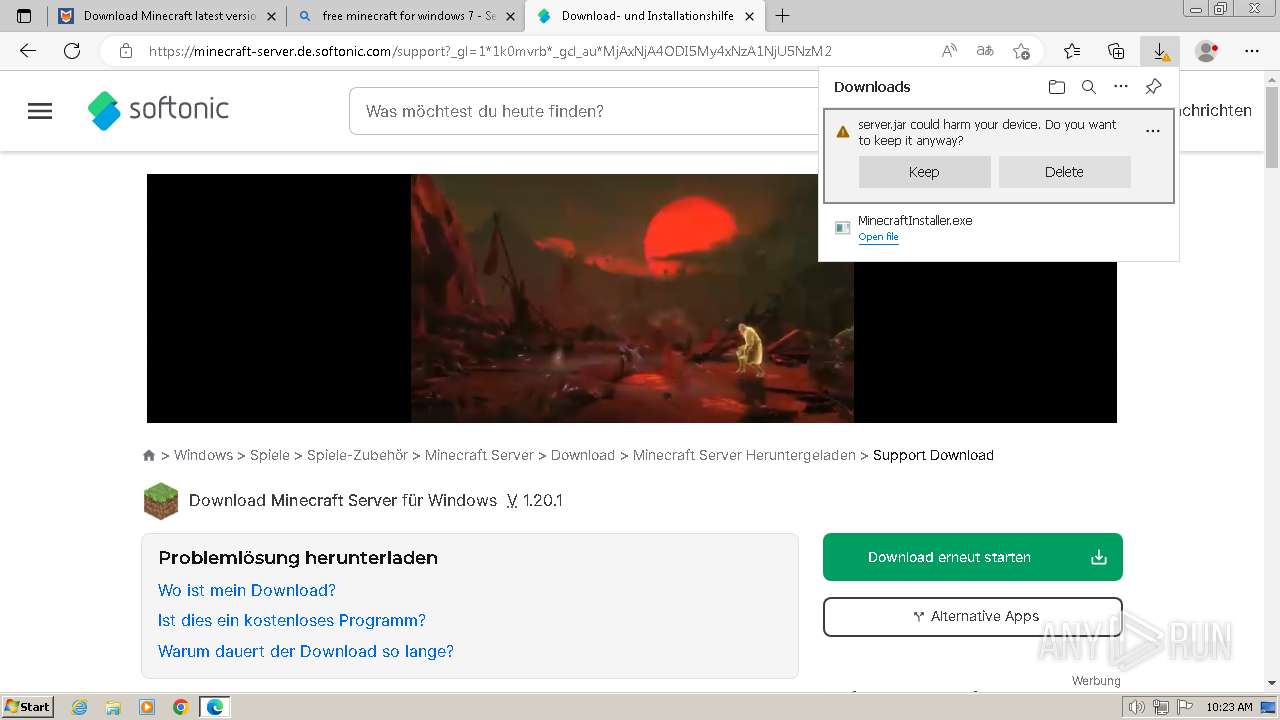
Task: Open the tab actions menu icon
Action: [24, 16]
